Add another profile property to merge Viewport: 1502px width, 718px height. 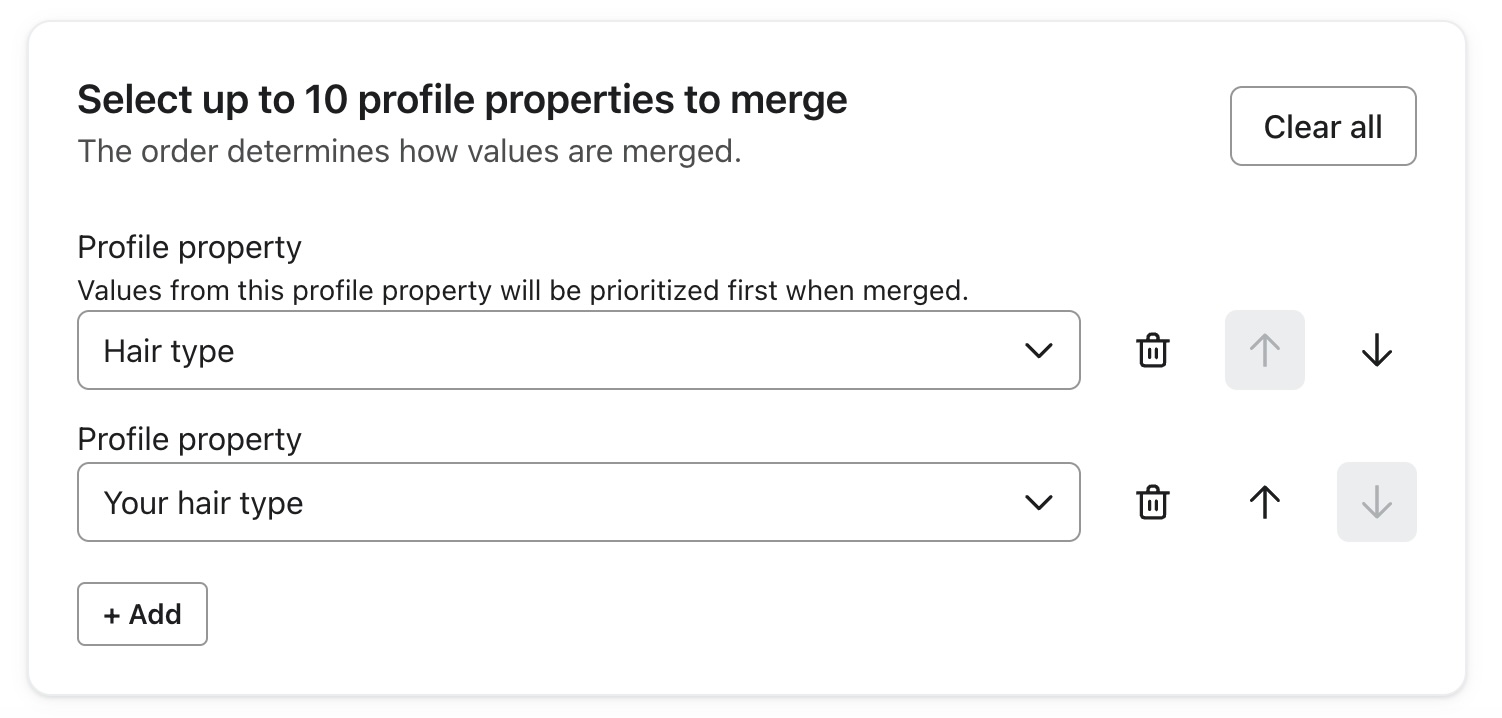coord(142,614)
